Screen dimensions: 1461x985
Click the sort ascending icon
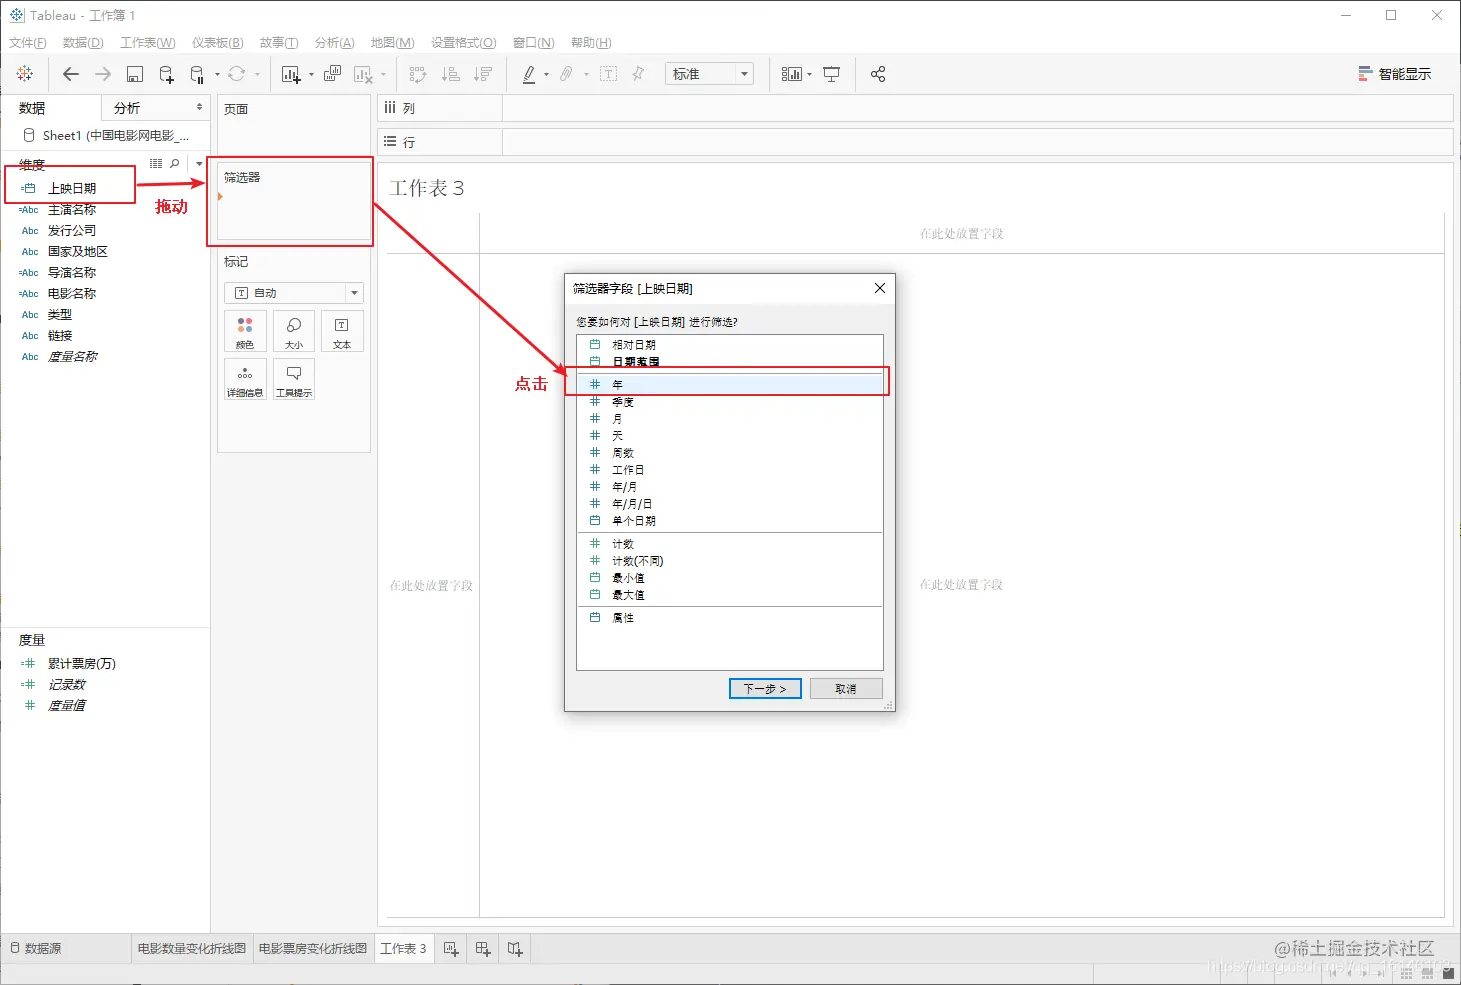click(x=451, y=74)
